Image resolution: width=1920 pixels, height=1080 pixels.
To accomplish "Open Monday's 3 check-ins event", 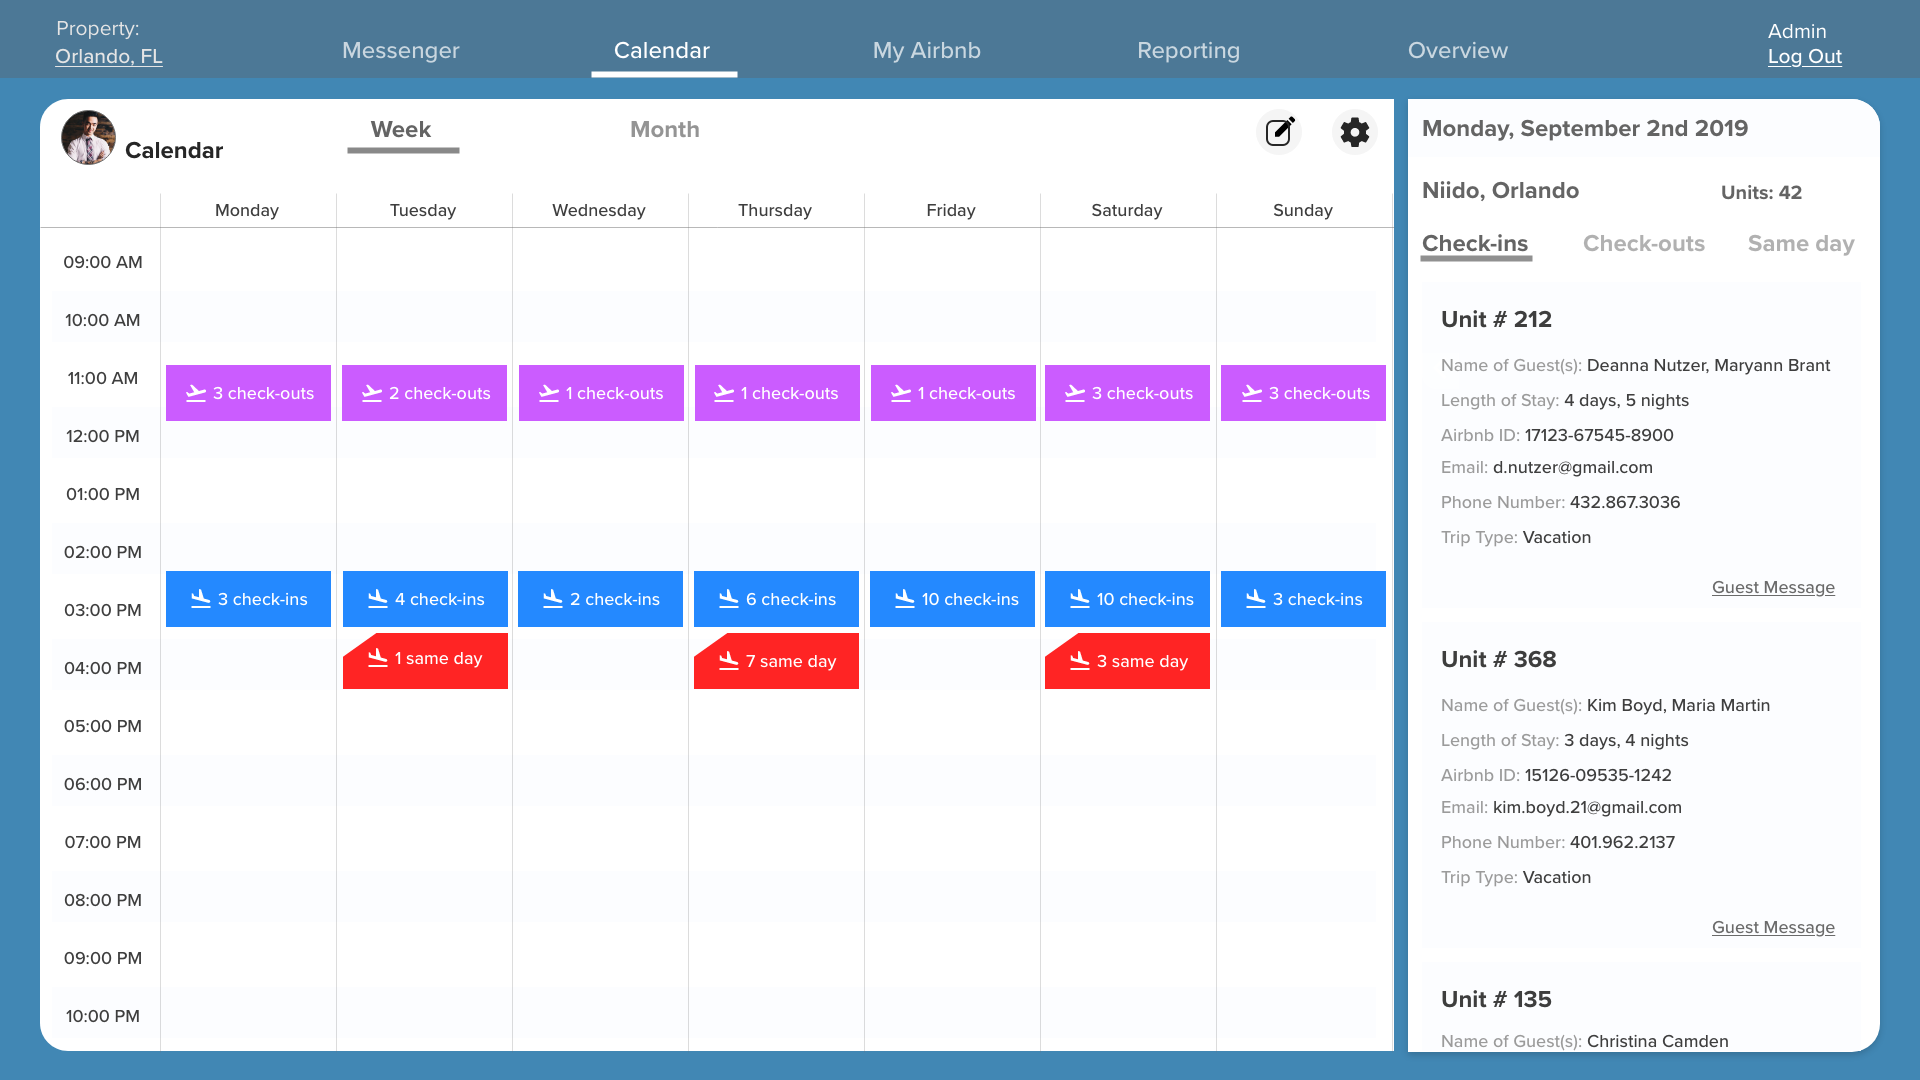I will pyautogui.click(x=248, y=599).
